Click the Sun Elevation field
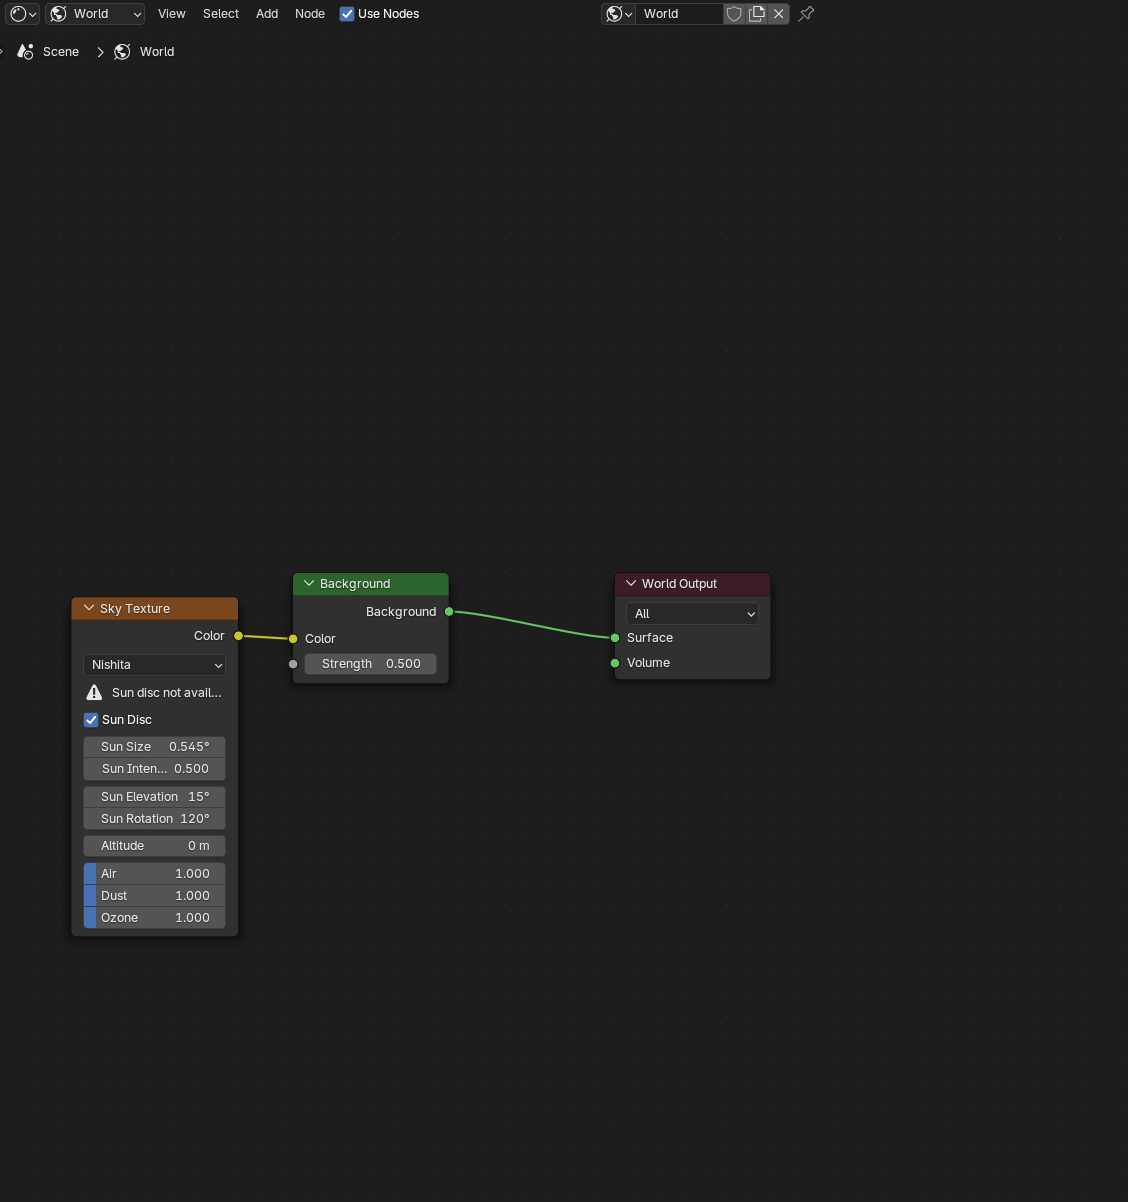 [x=155, y=797]
